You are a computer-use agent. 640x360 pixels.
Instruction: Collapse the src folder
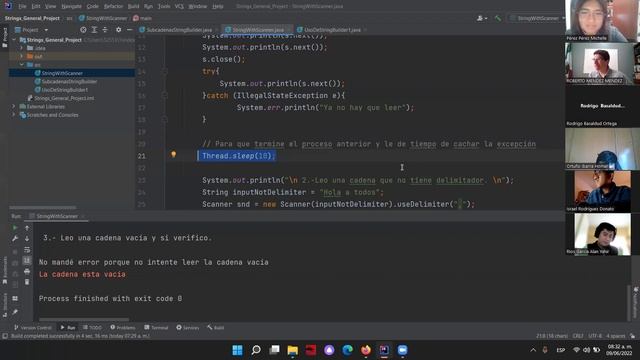click(x=22, y=65)
